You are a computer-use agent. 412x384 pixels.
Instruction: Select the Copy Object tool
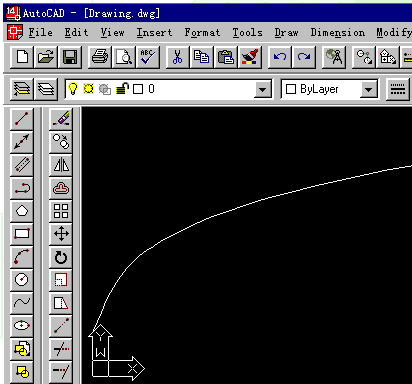tap(61, 142)
